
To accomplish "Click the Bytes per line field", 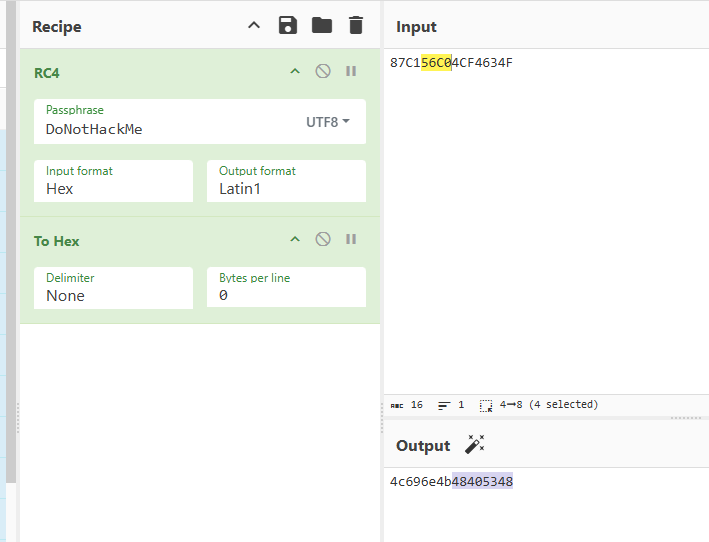I will point(286,295).
